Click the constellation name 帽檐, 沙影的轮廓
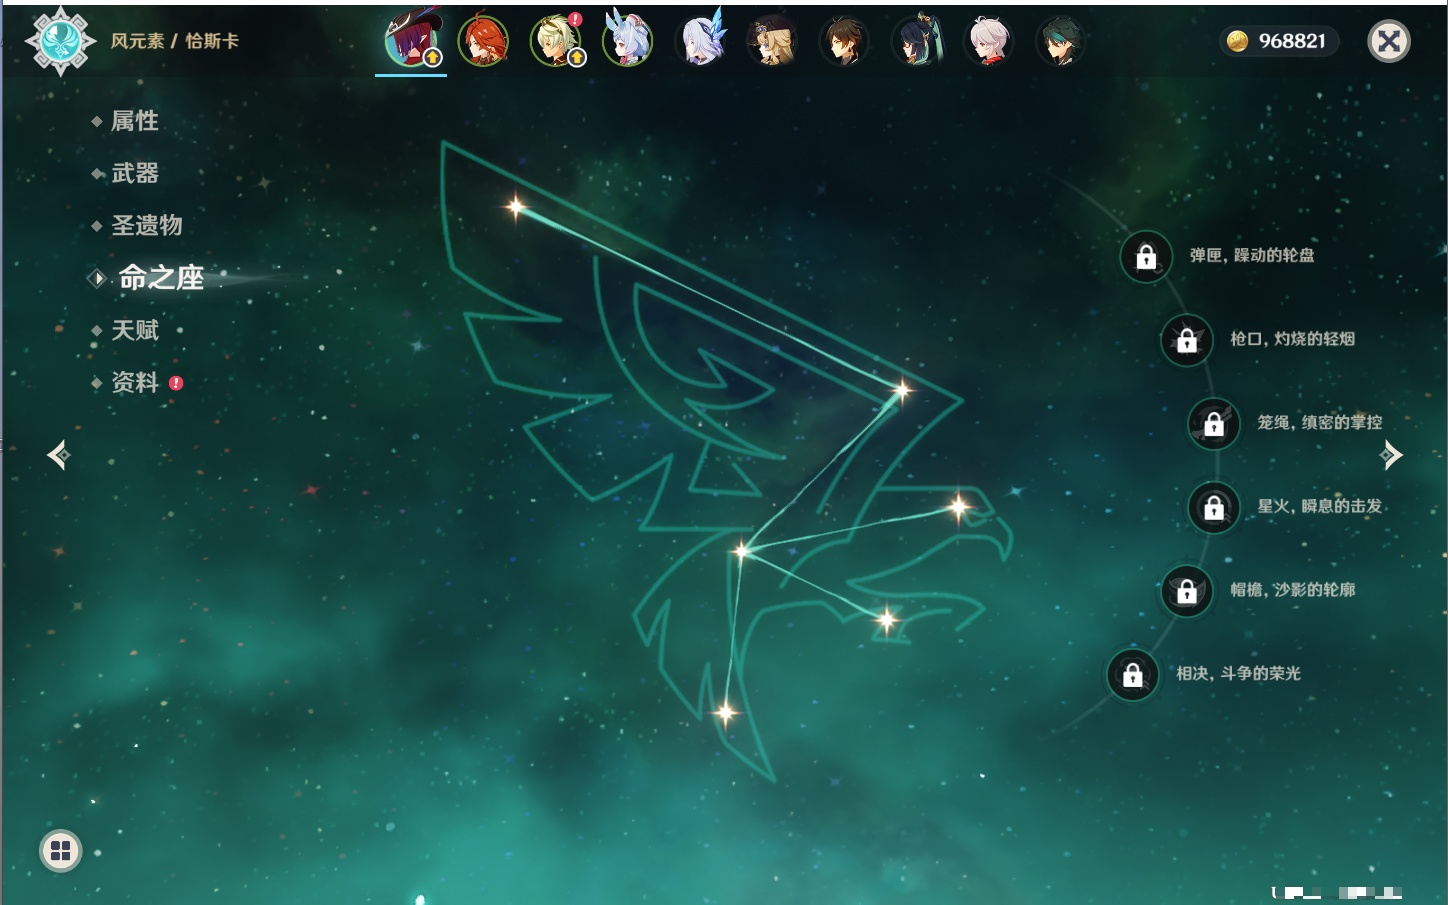Screen dimensions: 1448x905 [1293, 589]
